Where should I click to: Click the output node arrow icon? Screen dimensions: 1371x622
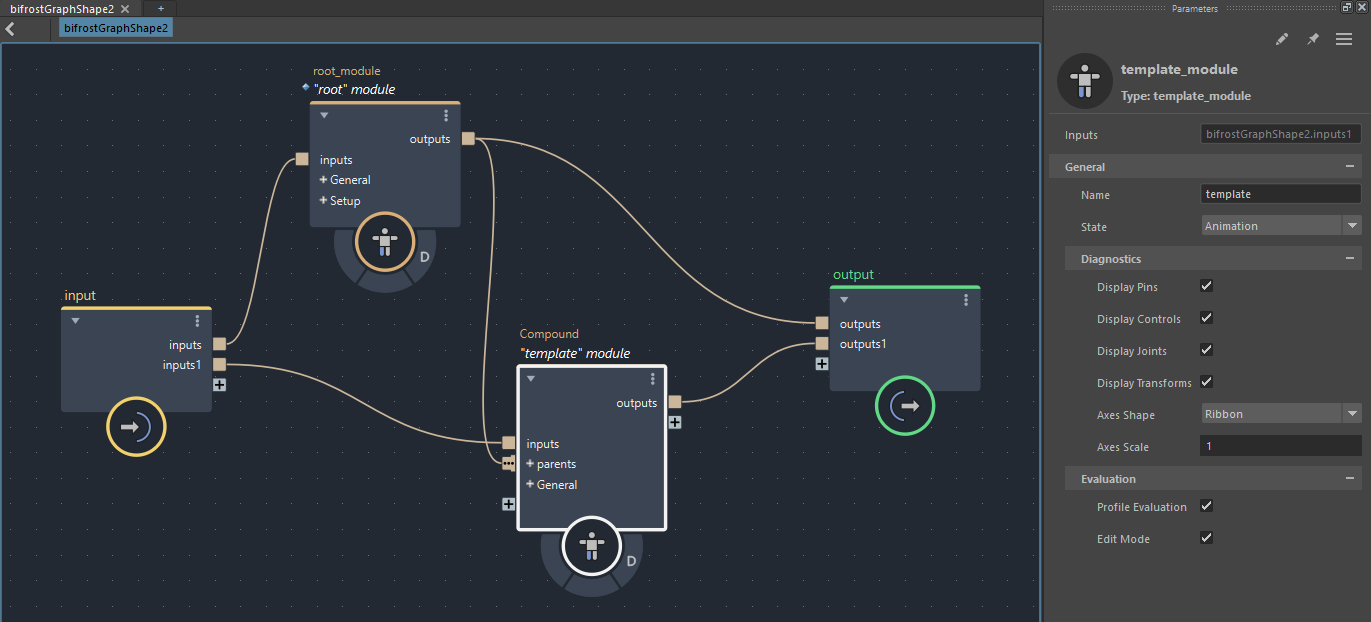904,406
